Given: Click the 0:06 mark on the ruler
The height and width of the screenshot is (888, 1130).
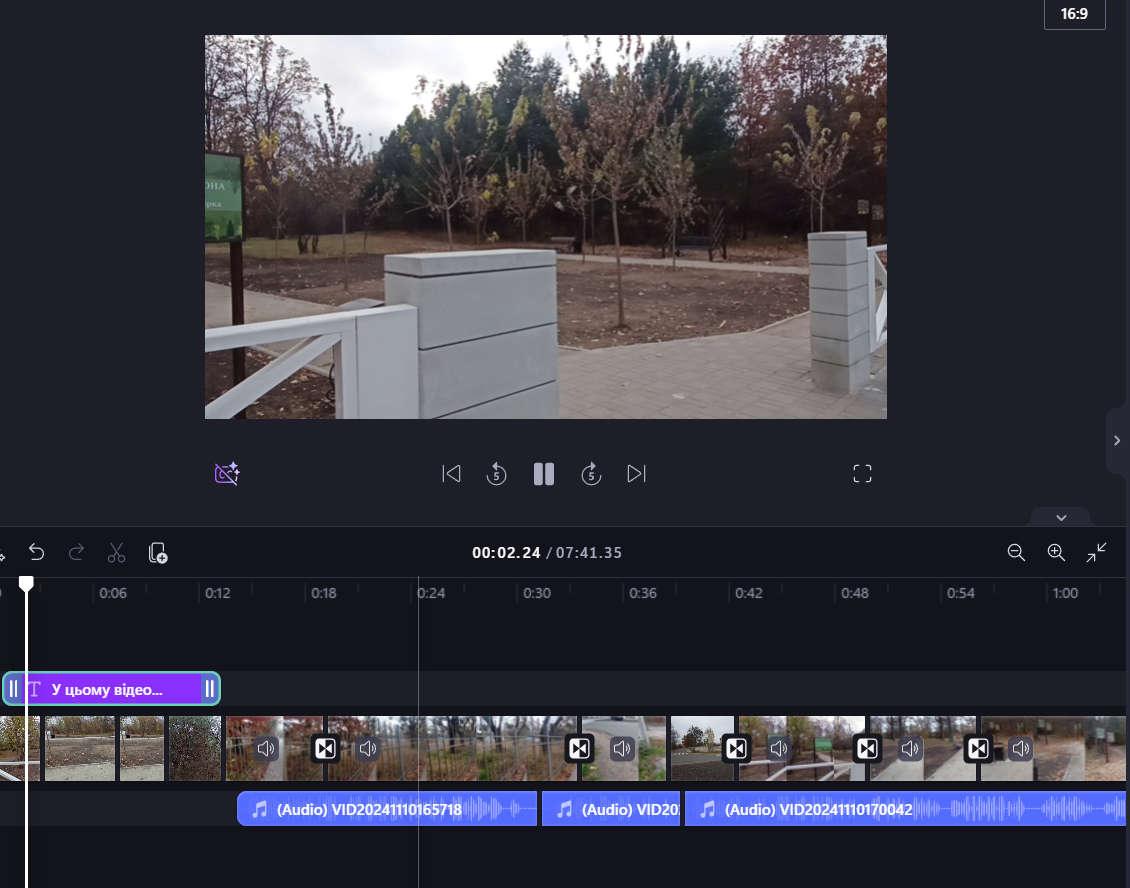Looking at the screenshot, I should [x=112, y=593].
